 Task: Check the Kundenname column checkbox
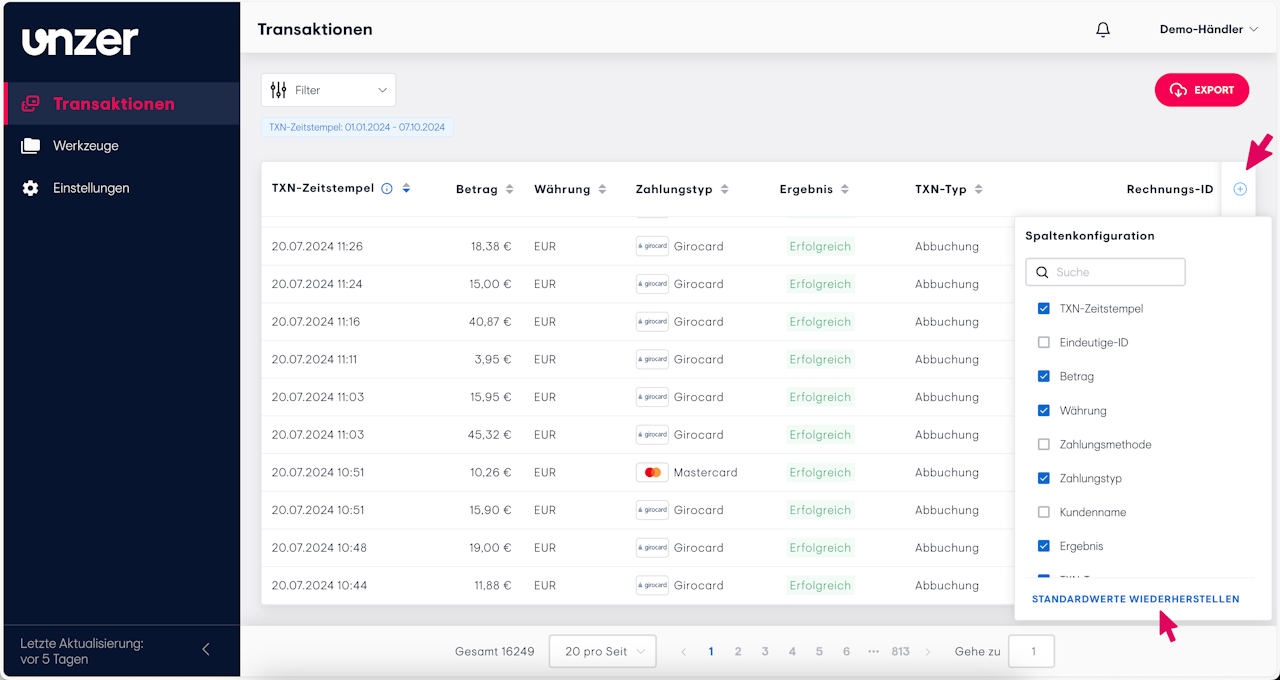[x=1044, y=513]
